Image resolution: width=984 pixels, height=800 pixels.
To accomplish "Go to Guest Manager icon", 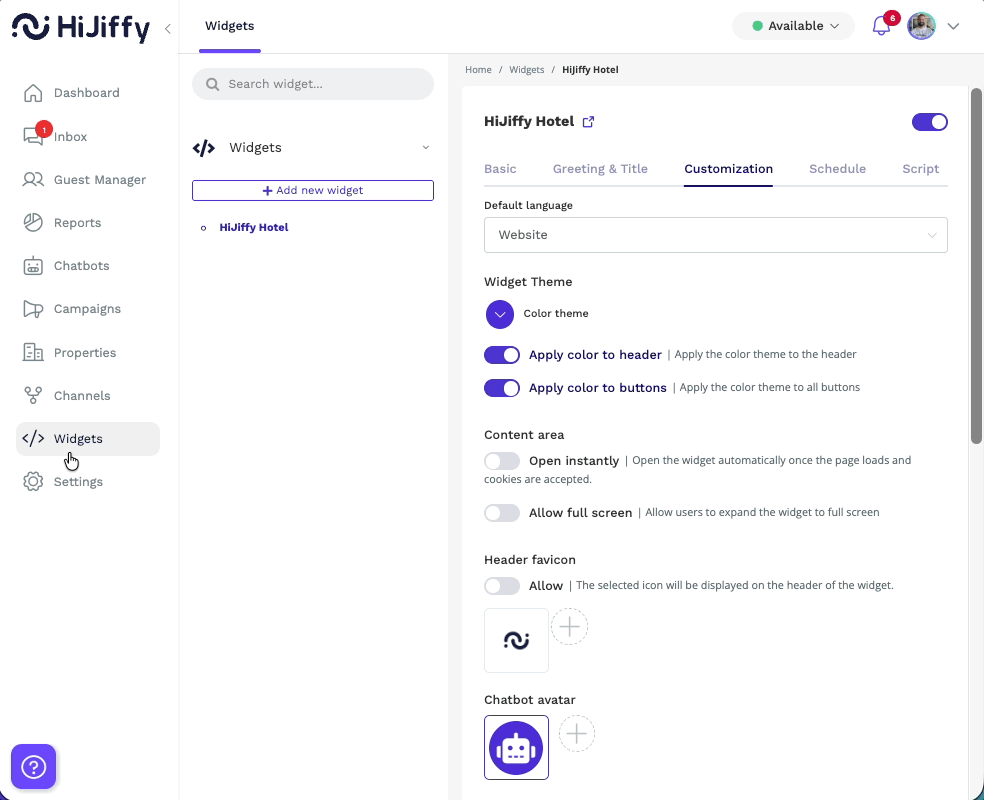I will tap(34, 180).
